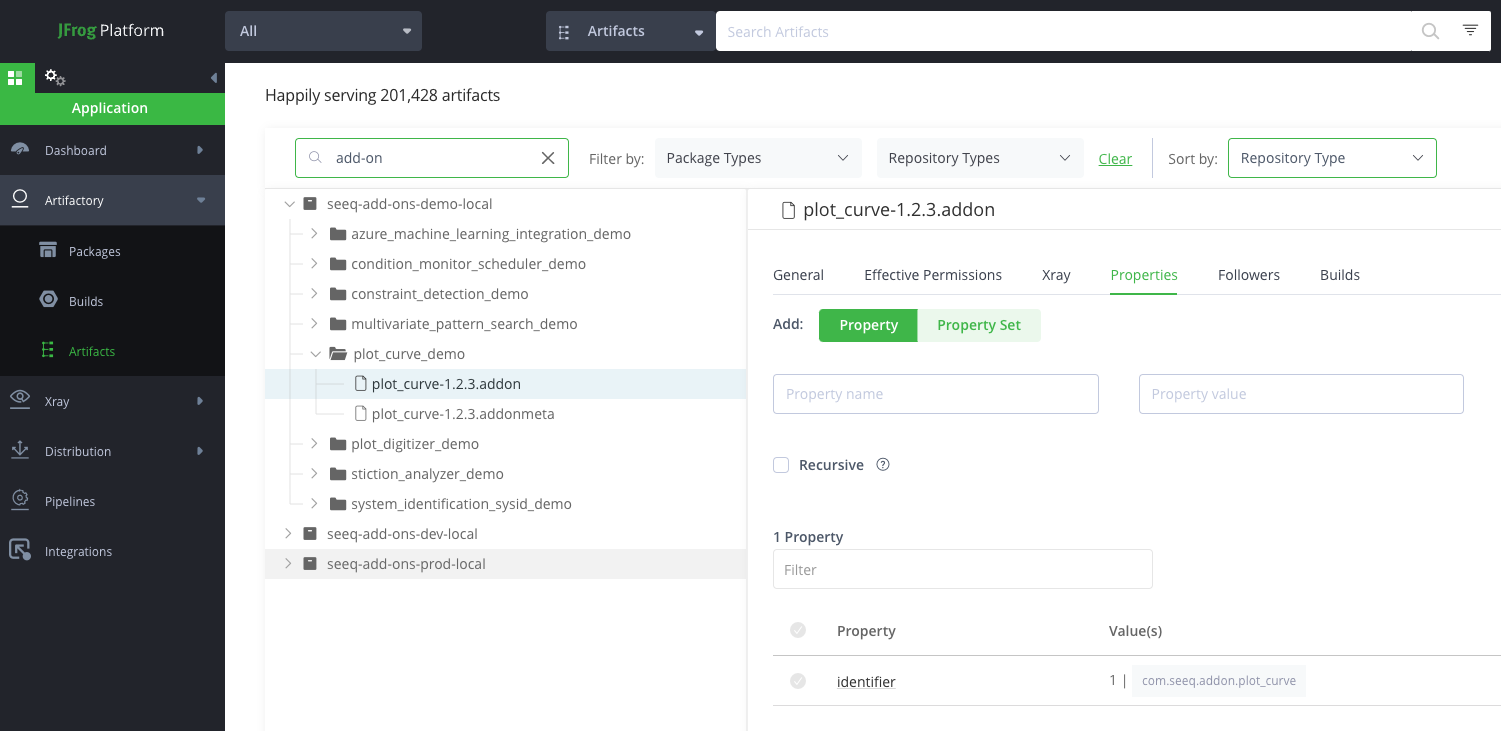Screen dimensions: 1501x731
Task: Click the Clear filters link
Action: click(1115, 158)
